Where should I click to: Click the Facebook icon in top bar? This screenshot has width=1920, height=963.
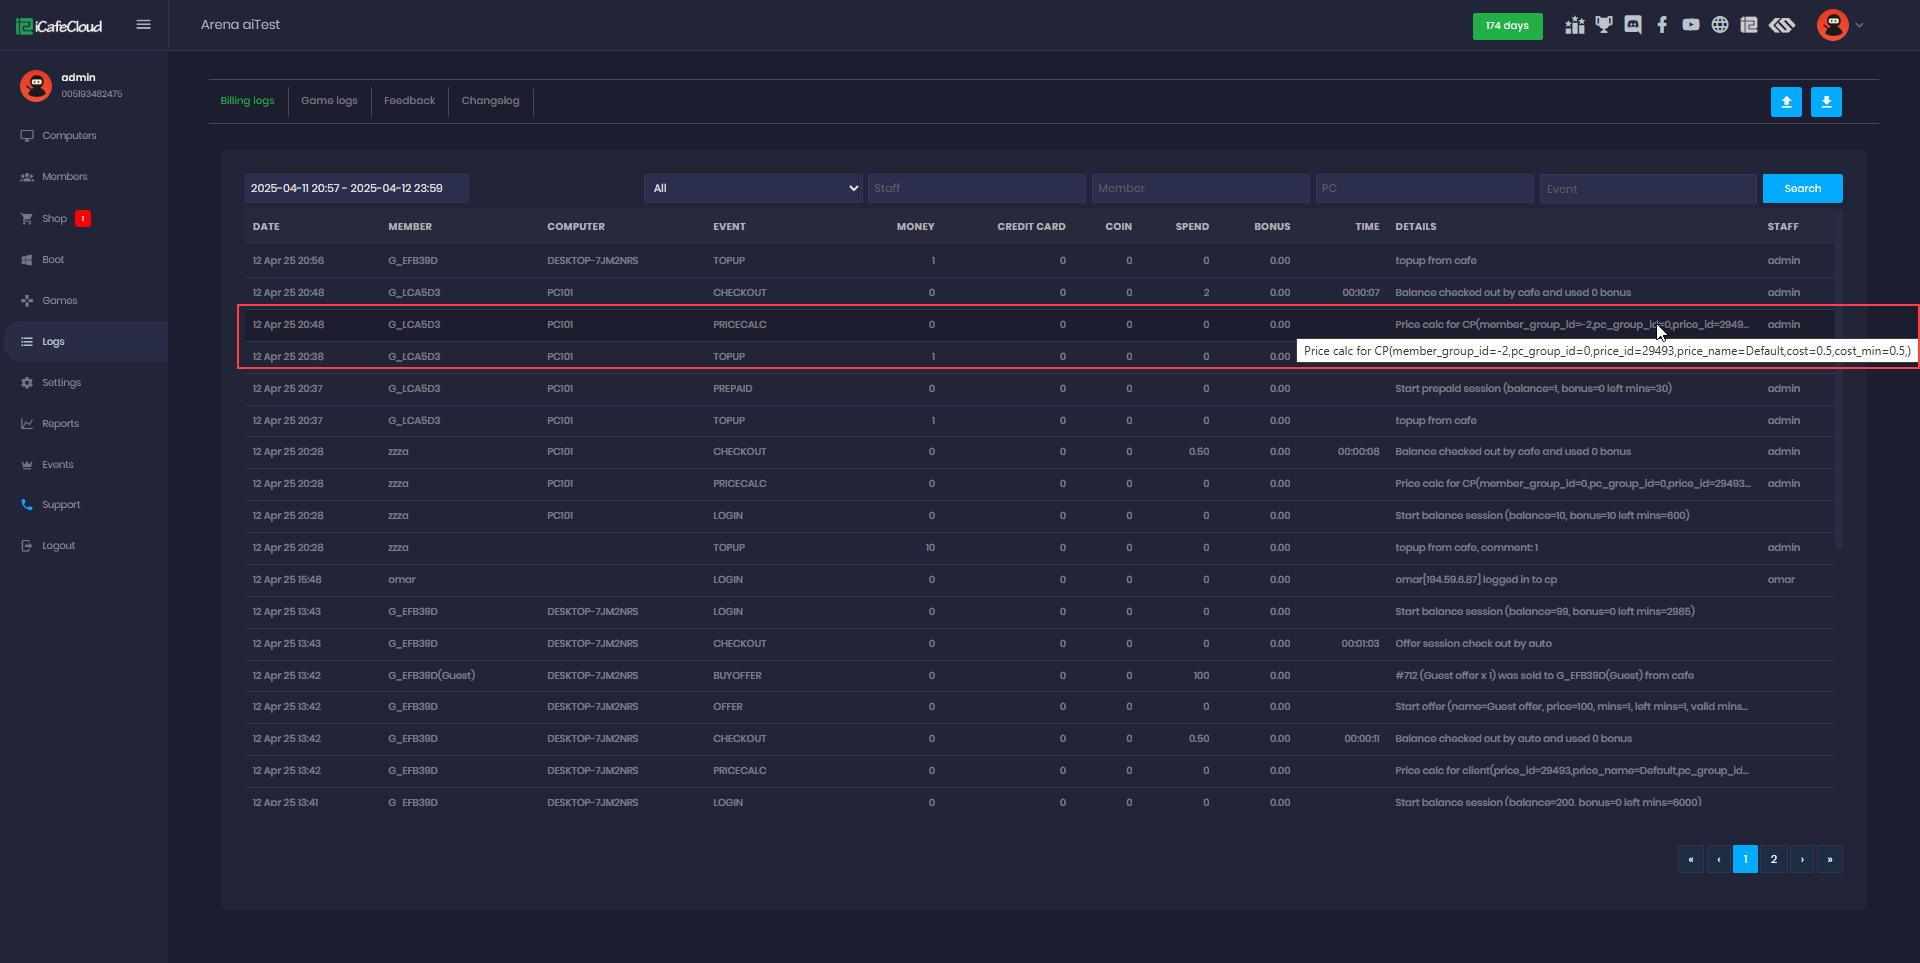click(x=1662, y=25)
